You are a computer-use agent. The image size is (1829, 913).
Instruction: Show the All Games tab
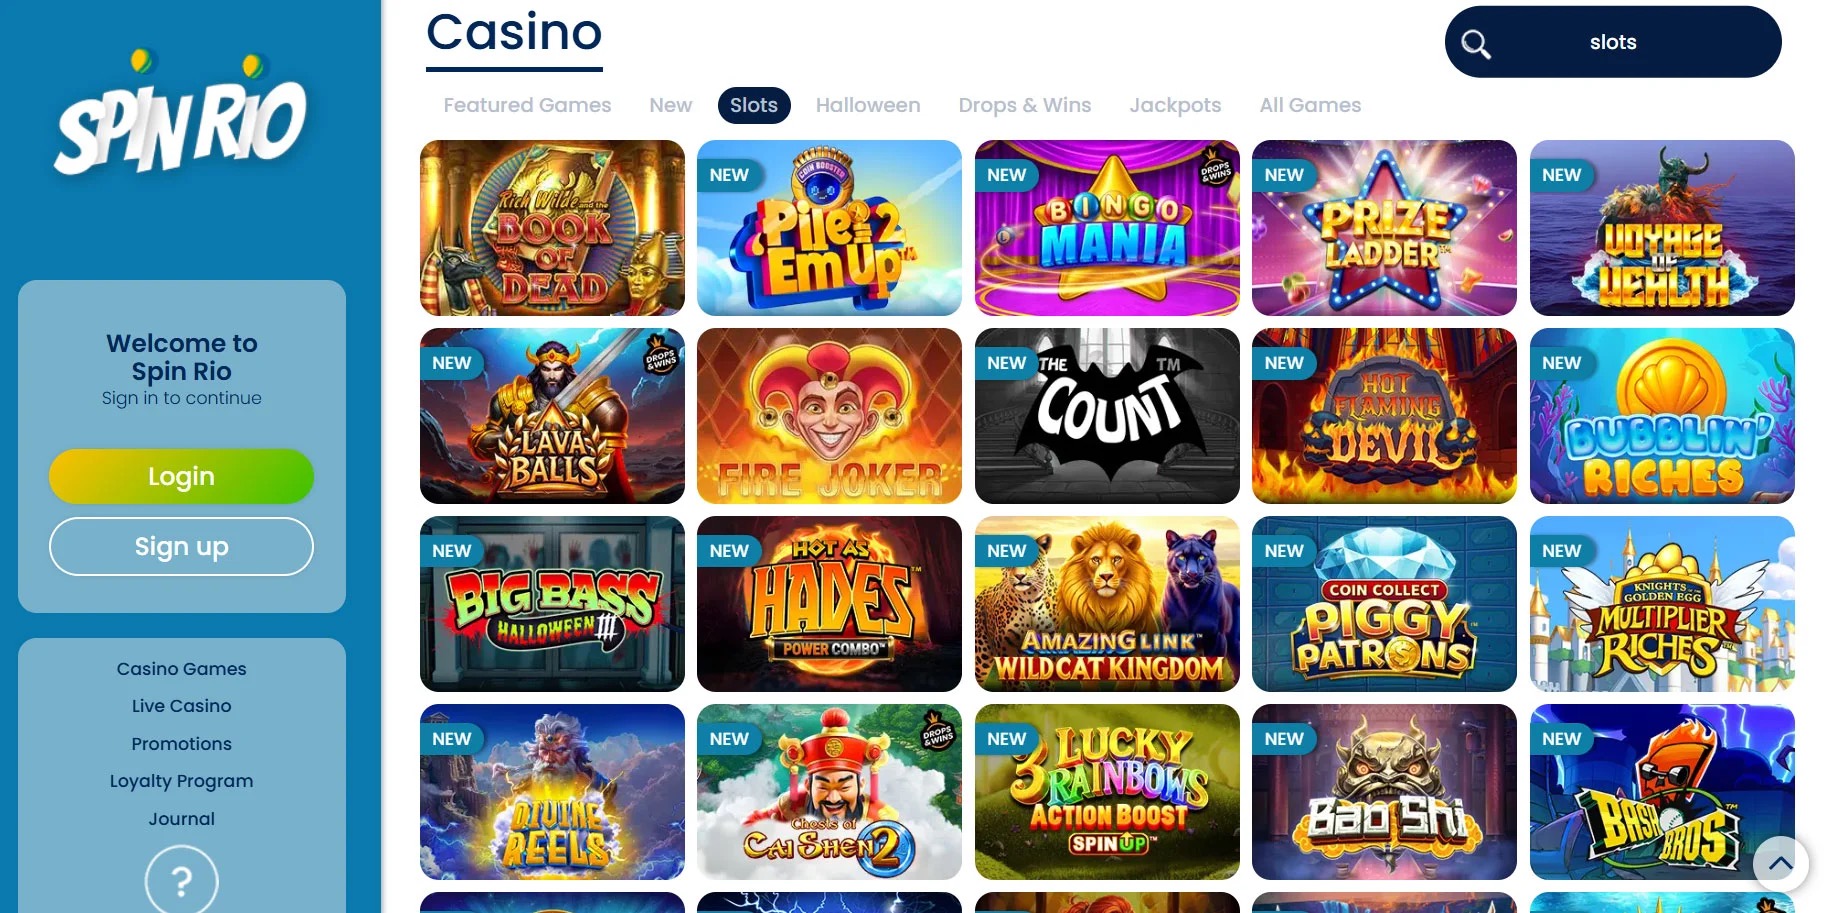pos(1310,105)
